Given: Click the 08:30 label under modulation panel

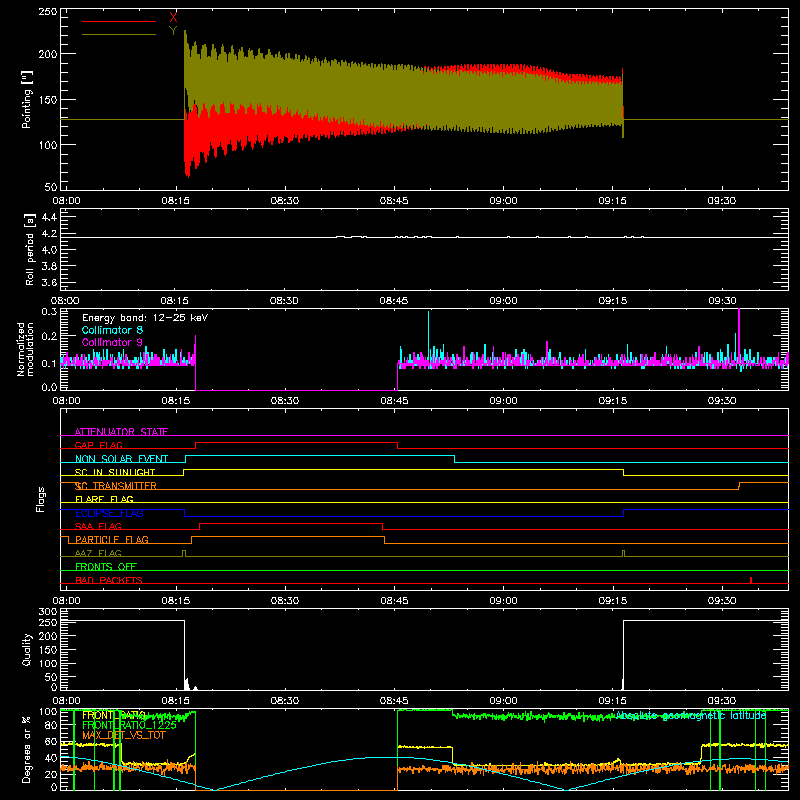Looking at the screenshot, I should (285, 401).
